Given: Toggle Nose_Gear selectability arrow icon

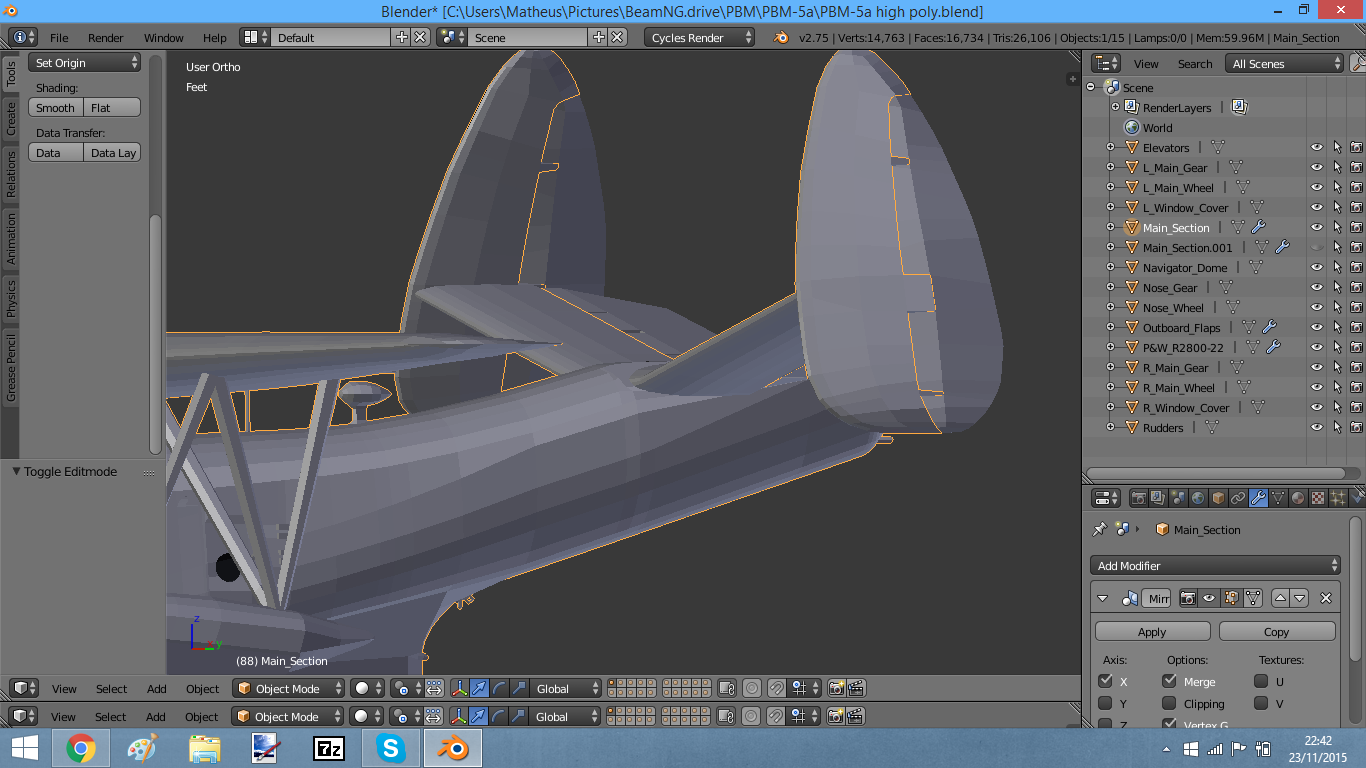Looking at the screenshot, I should click(x=1337, y=287).
